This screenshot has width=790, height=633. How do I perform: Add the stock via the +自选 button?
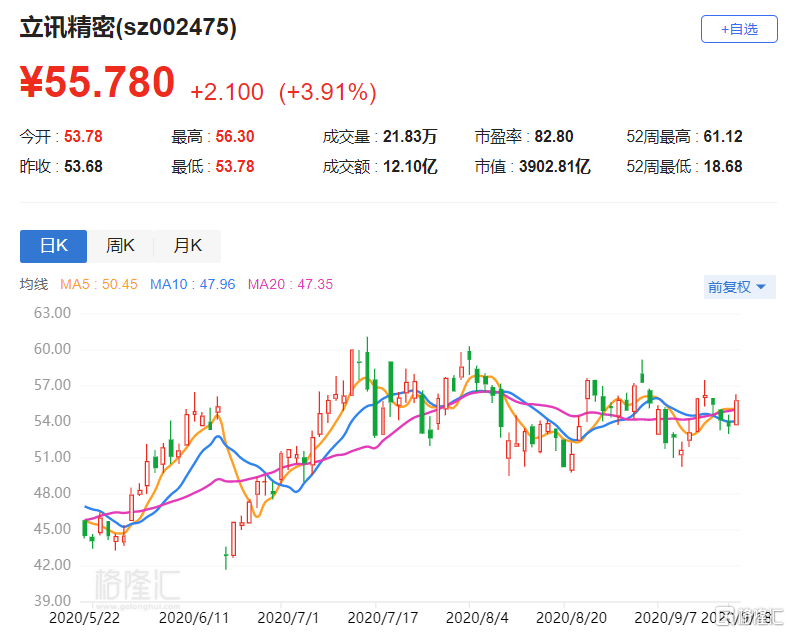[x=739, y=29]
